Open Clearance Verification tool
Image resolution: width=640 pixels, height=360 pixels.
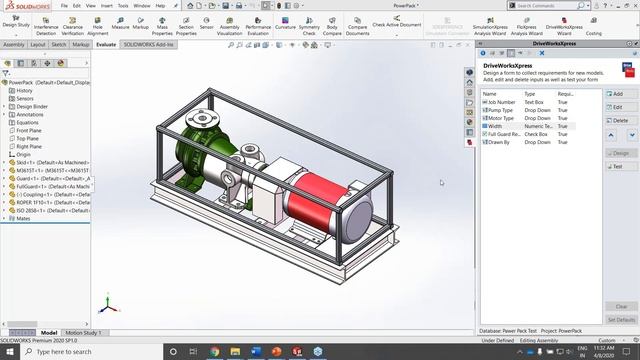click(x=73, y=26)
